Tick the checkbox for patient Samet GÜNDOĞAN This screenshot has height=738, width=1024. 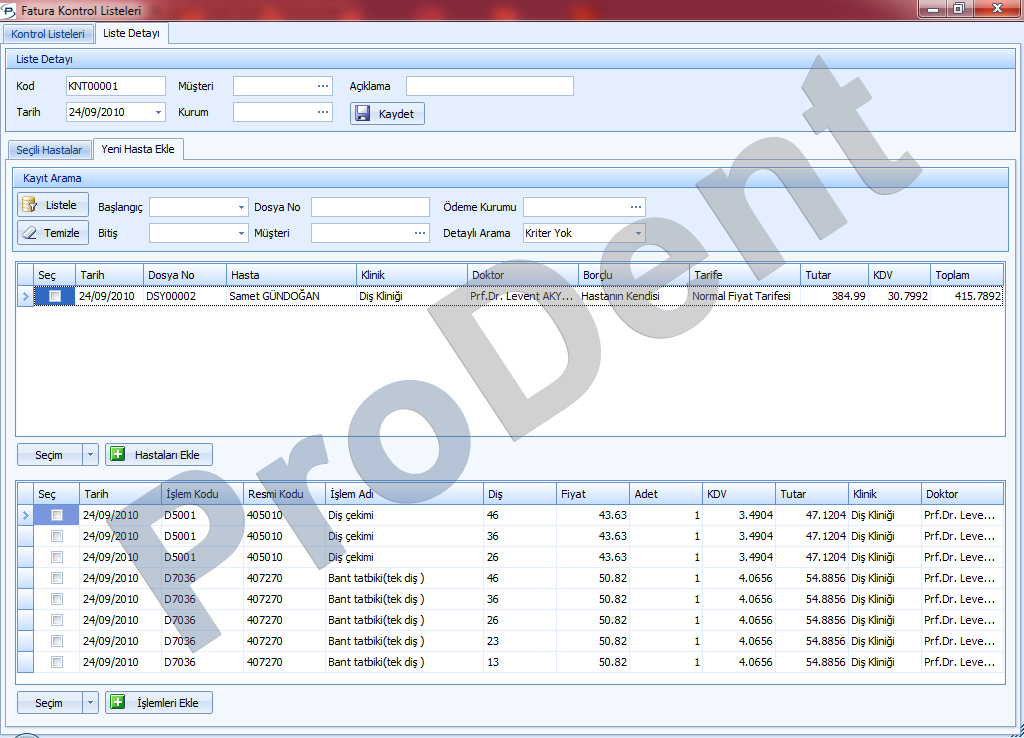point(55,296)
